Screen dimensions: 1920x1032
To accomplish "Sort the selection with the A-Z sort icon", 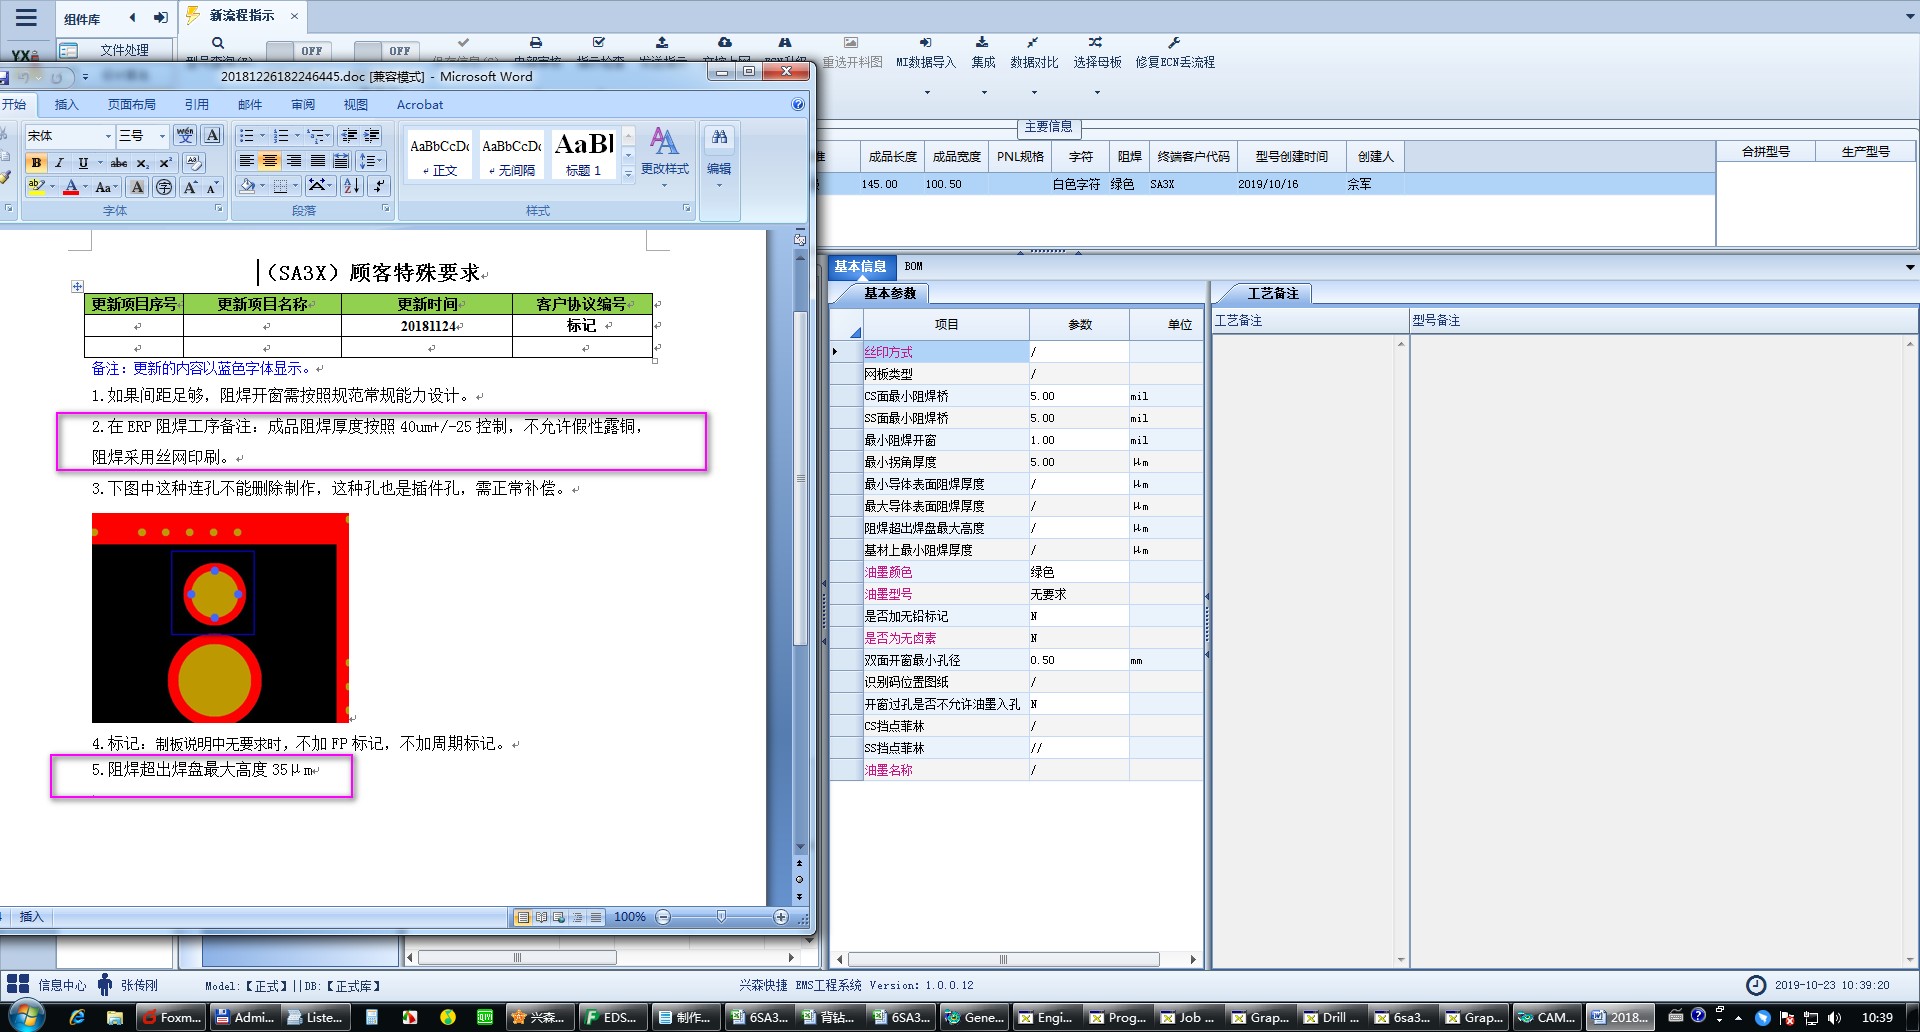I will pyautogui.click(x=352, y=186).
